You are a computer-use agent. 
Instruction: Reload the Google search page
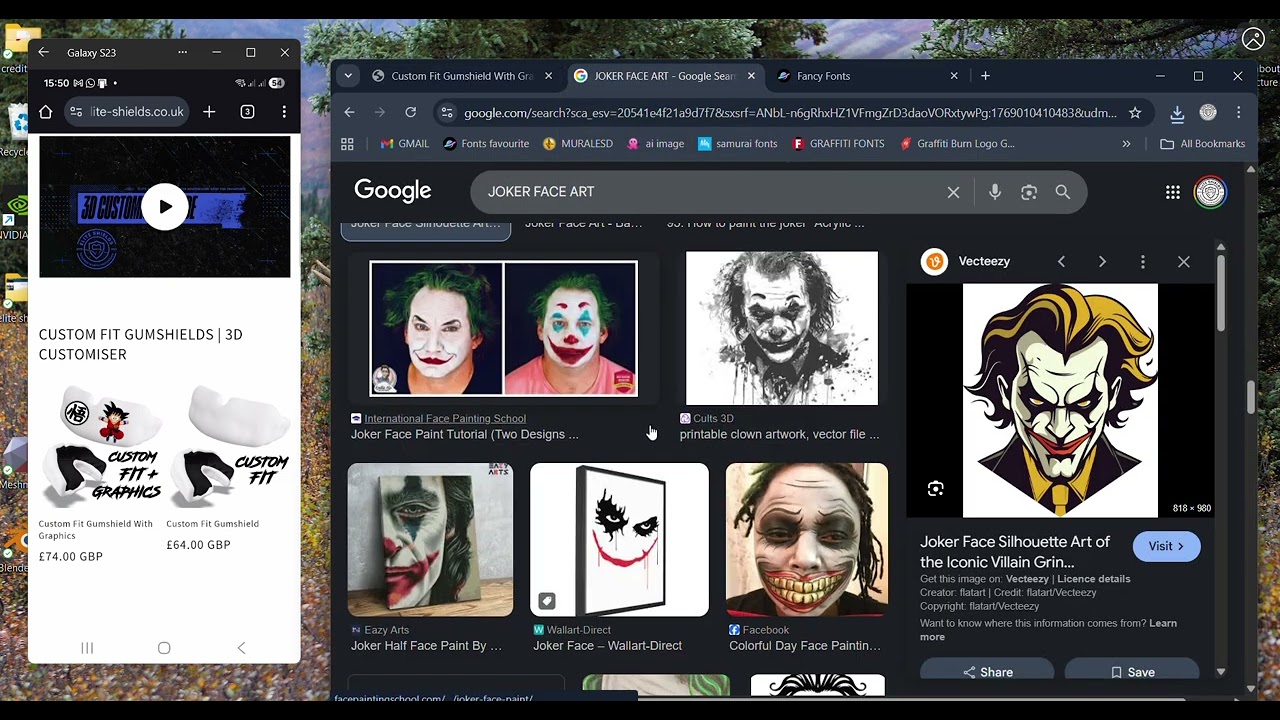[410, 113]
